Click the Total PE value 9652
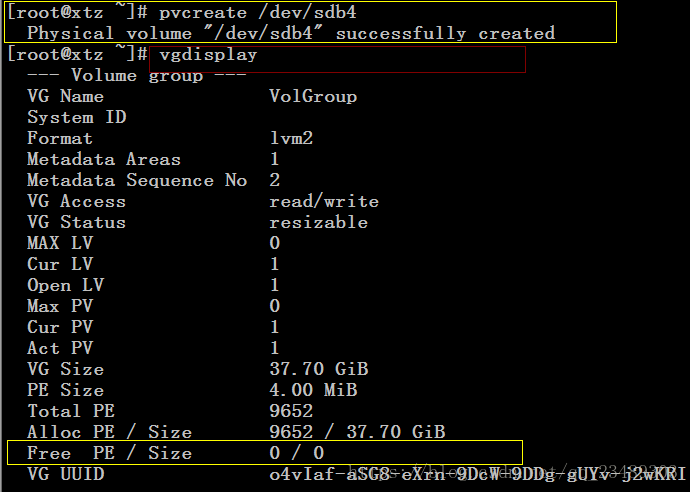This screenshot has width=690, height=492. click(x=291, y=411)
